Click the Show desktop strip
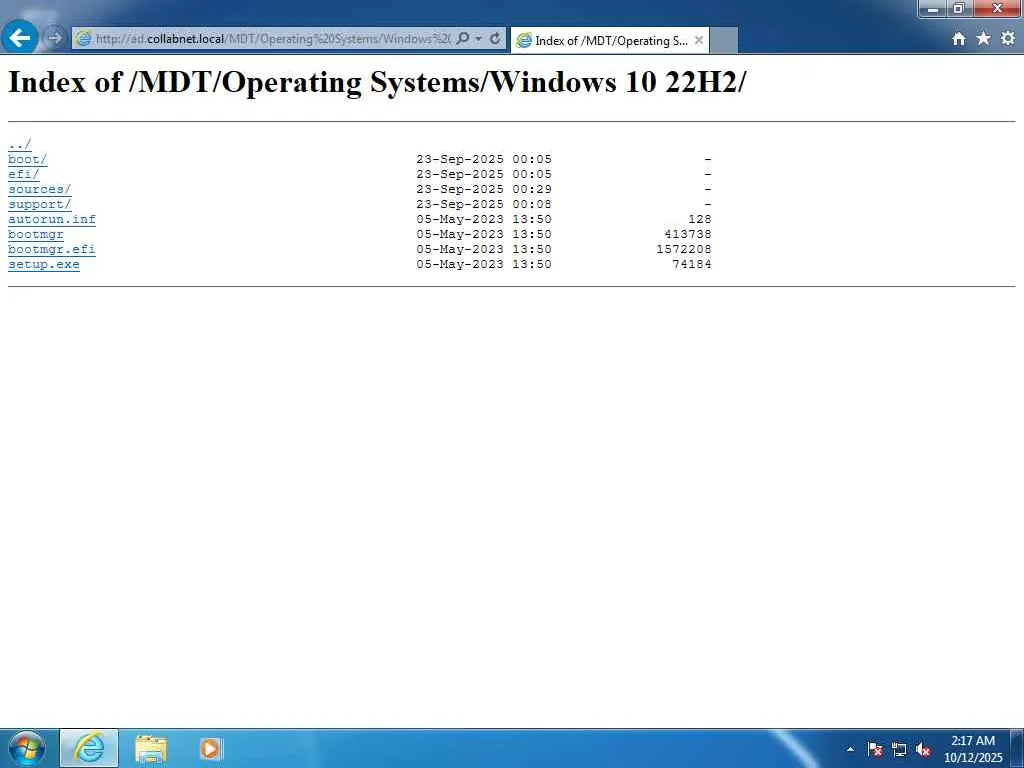Viewport: 1024px width, 768px height. (x=1017, y=748)
